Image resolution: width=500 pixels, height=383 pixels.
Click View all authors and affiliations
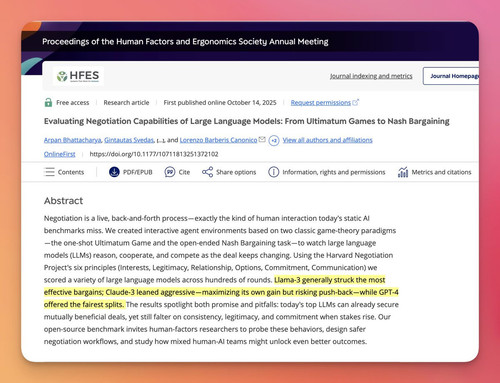point(327,140)
